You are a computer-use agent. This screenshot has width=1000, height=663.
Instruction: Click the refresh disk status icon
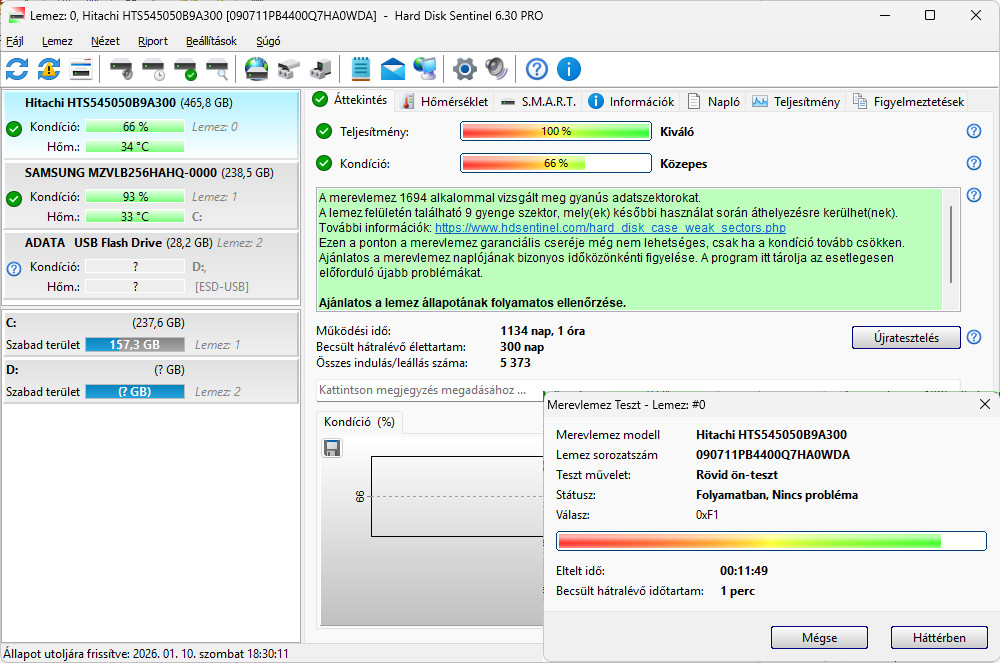click(x=17, y=69)
